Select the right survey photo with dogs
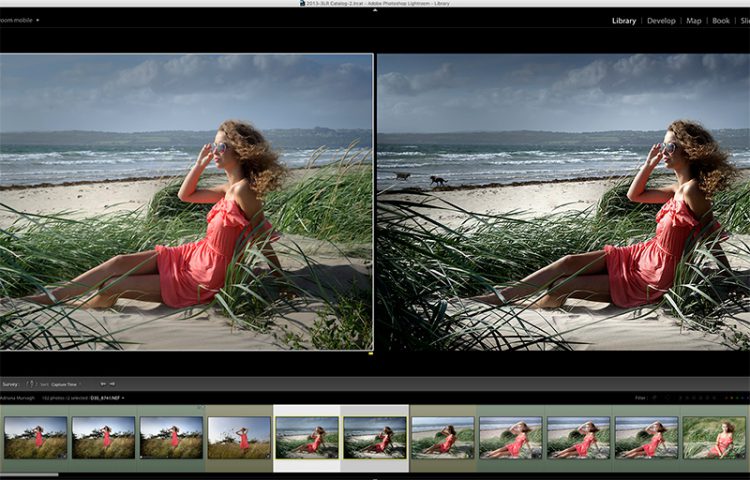Viewport: 750px width, 480px height. click(563, 201)
